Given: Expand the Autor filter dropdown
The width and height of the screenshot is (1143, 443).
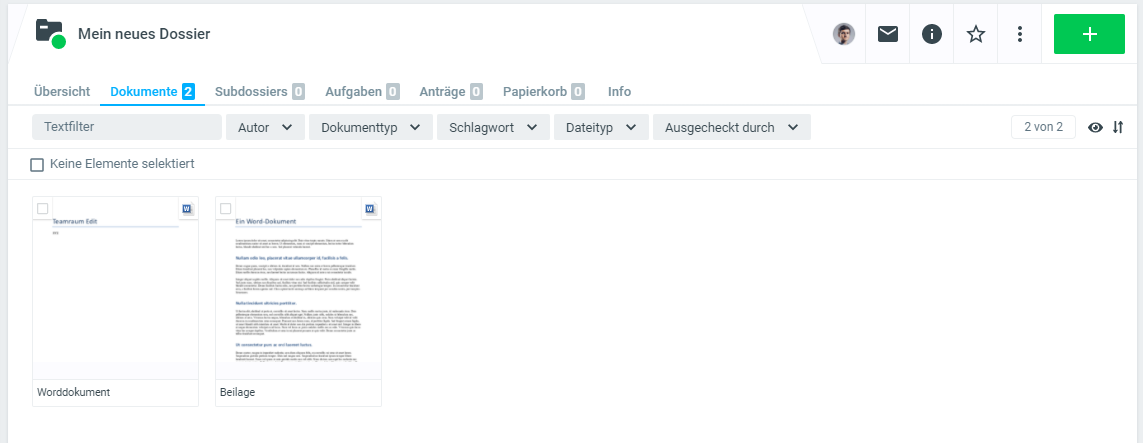Looking at the screenshot, I should [265, 127].
